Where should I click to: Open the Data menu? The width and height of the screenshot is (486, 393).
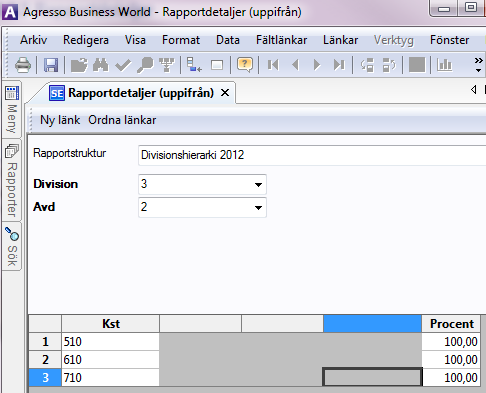(x=228, y=40)
